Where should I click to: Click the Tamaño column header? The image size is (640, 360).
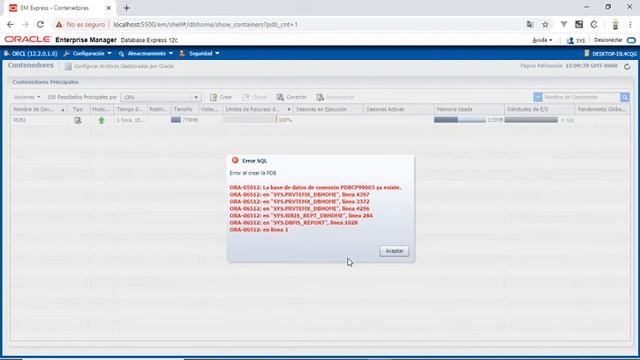(183, 109)
